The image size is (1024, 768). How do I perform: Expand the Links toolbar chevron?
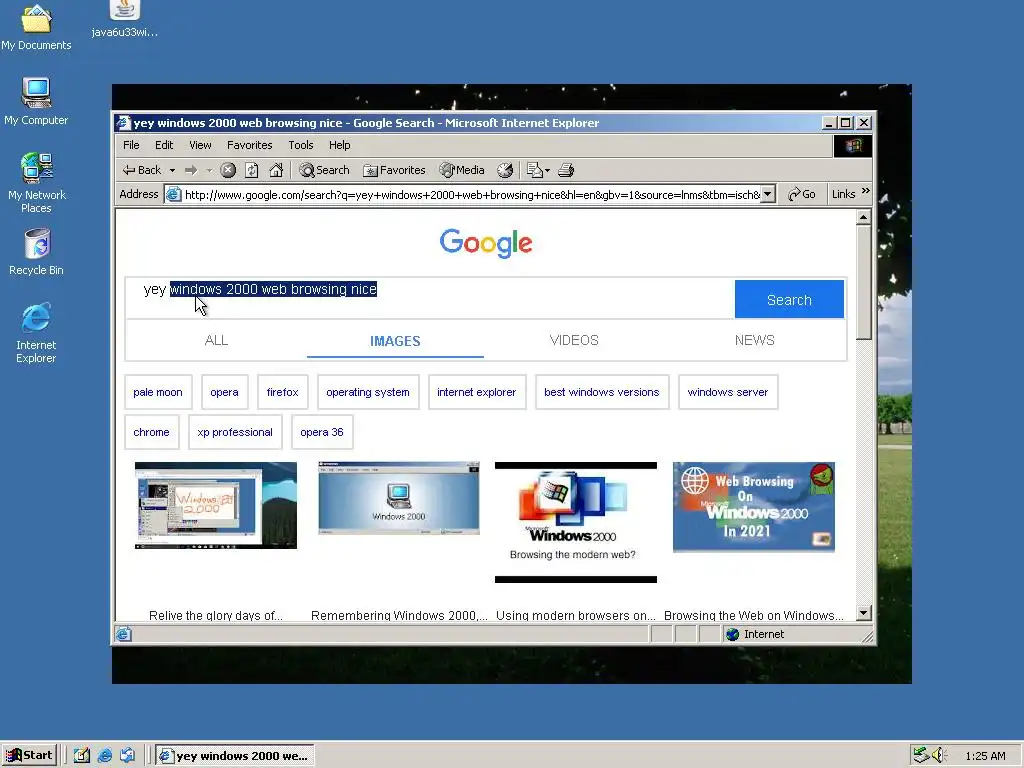[x=866, y=191]
